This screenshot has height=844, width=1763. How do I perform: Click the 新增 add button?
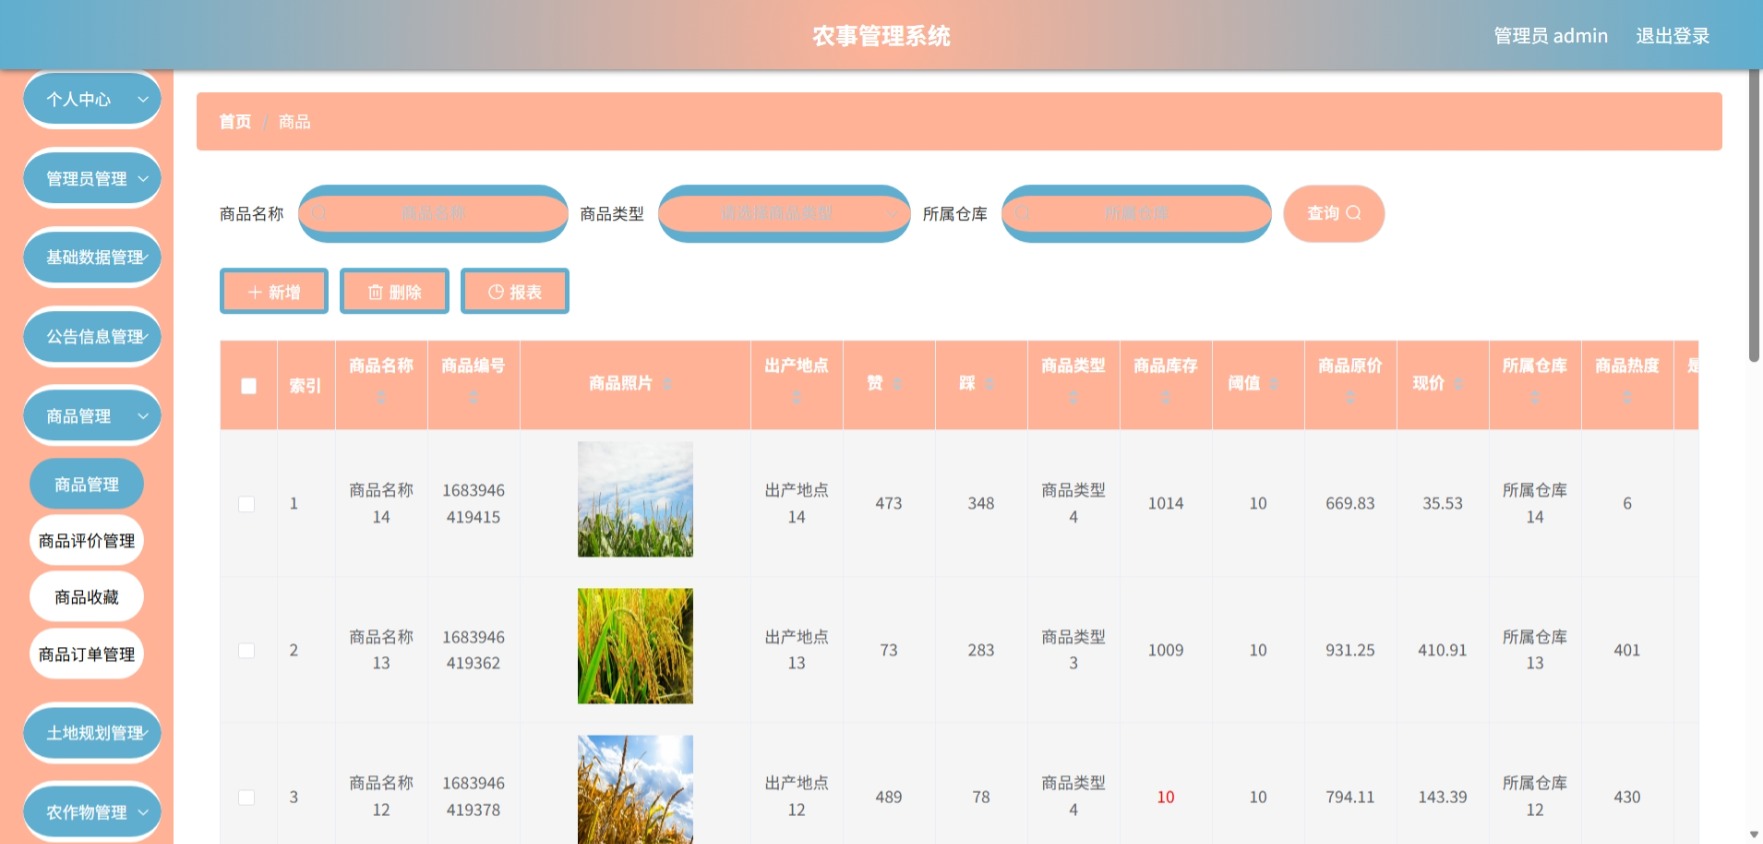[x=274, y=291]
